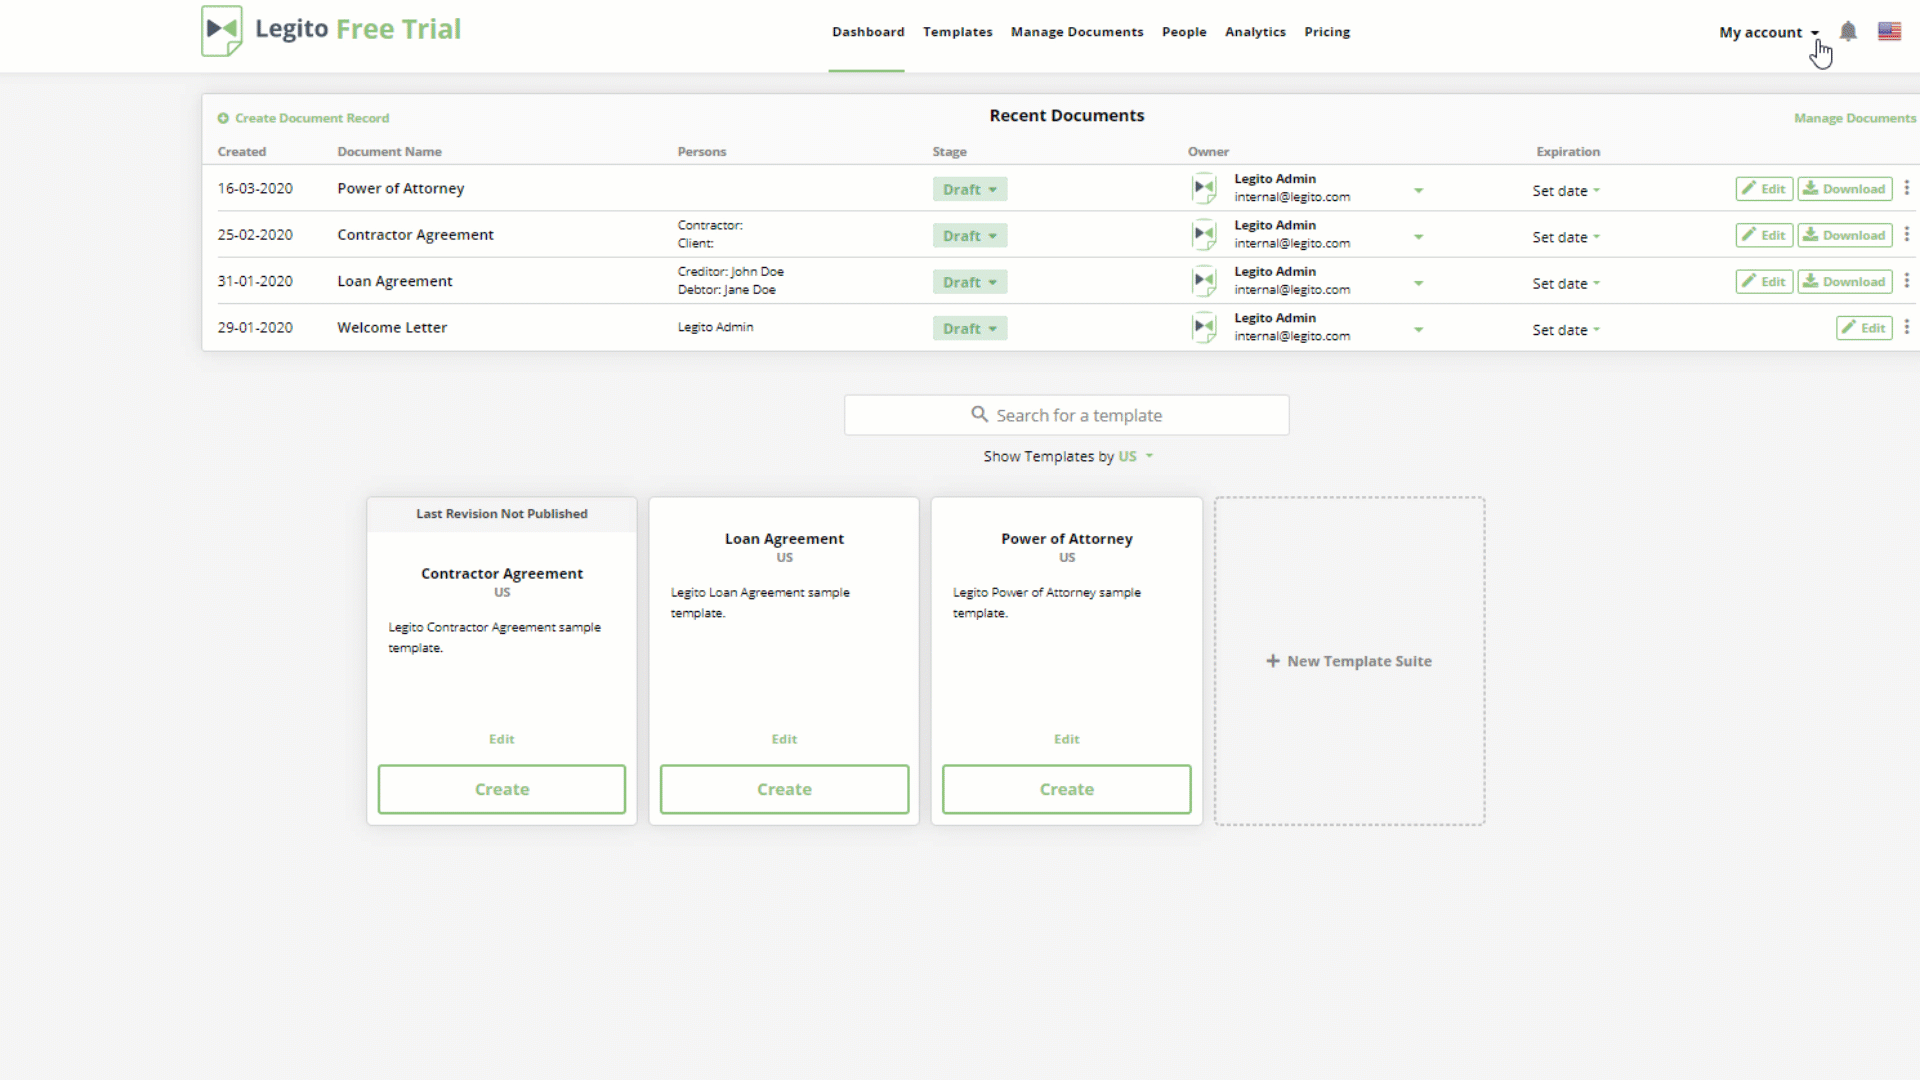Open My account dropdown
1920x1080 pixels.
[1769, 32]
